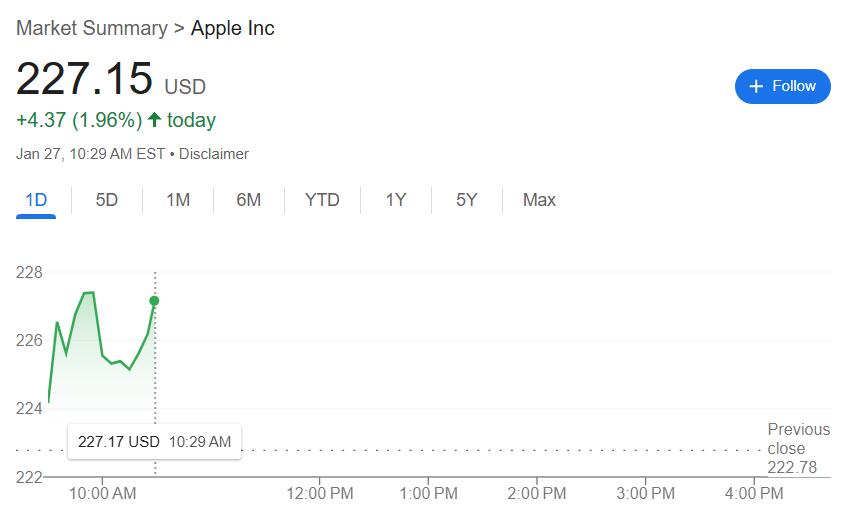853x516 pixels.
Task: Click the Previous close 222.78 label
Action: pyautogui.click(x=799, y=448)
